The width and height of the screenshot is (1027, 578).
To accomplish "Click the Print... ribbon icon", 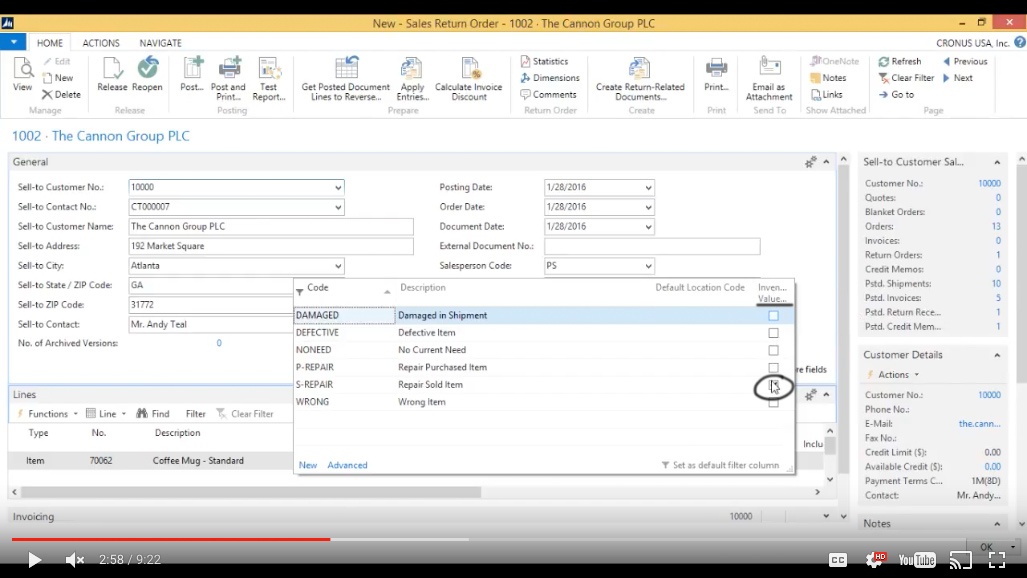I will (x=716, y=75).
